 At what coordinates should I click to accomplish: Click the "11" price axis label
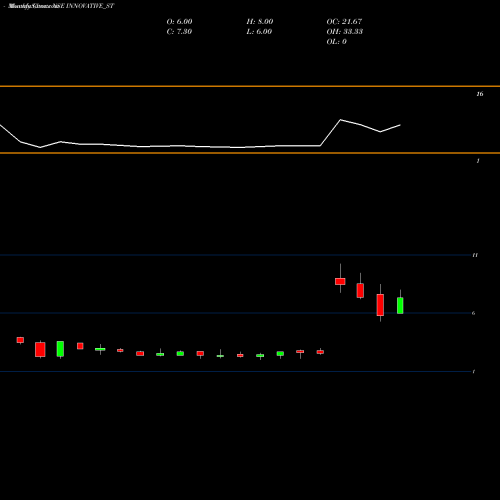[x=475, y=255]
